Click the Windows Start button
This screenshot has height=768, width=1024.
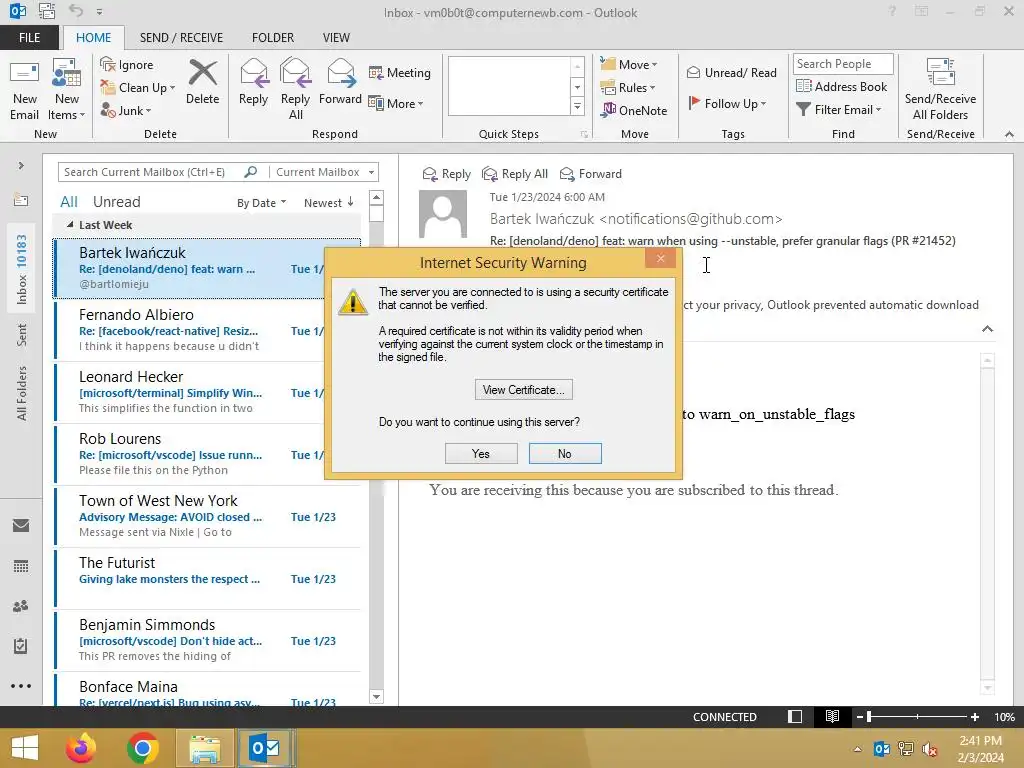click(25, 748)
